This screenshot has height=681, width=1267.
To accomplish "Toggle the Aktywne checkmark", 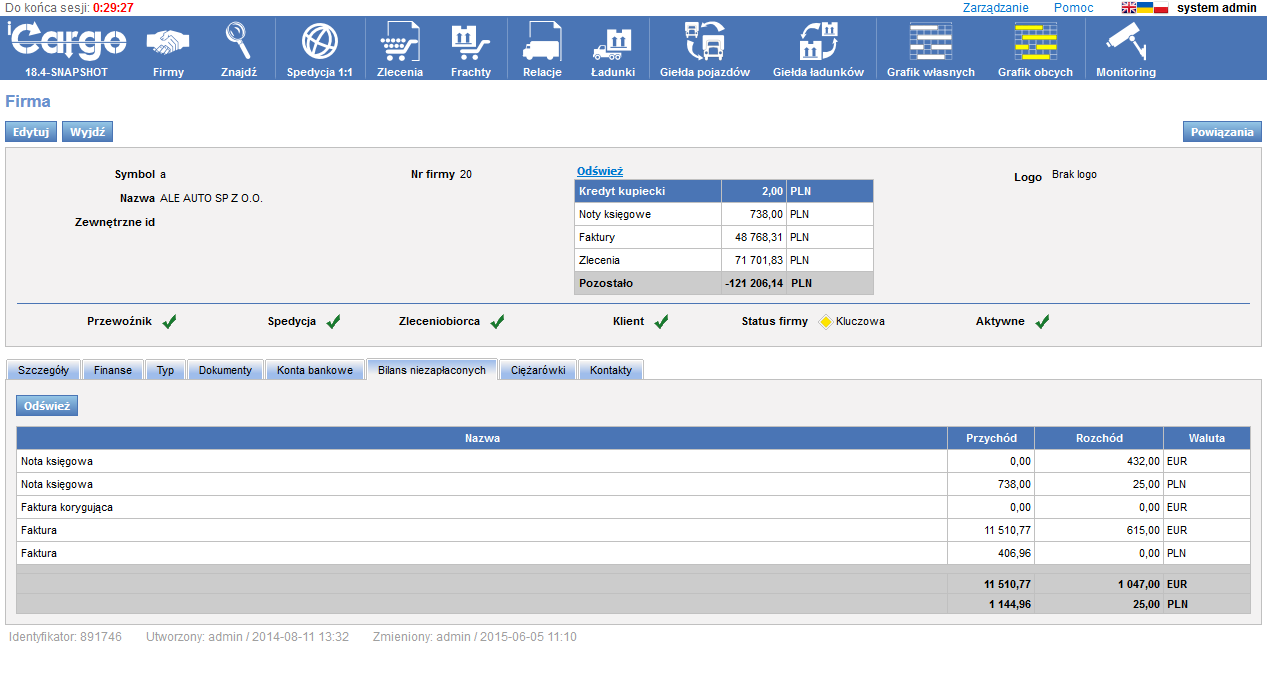I will 1042,322.
